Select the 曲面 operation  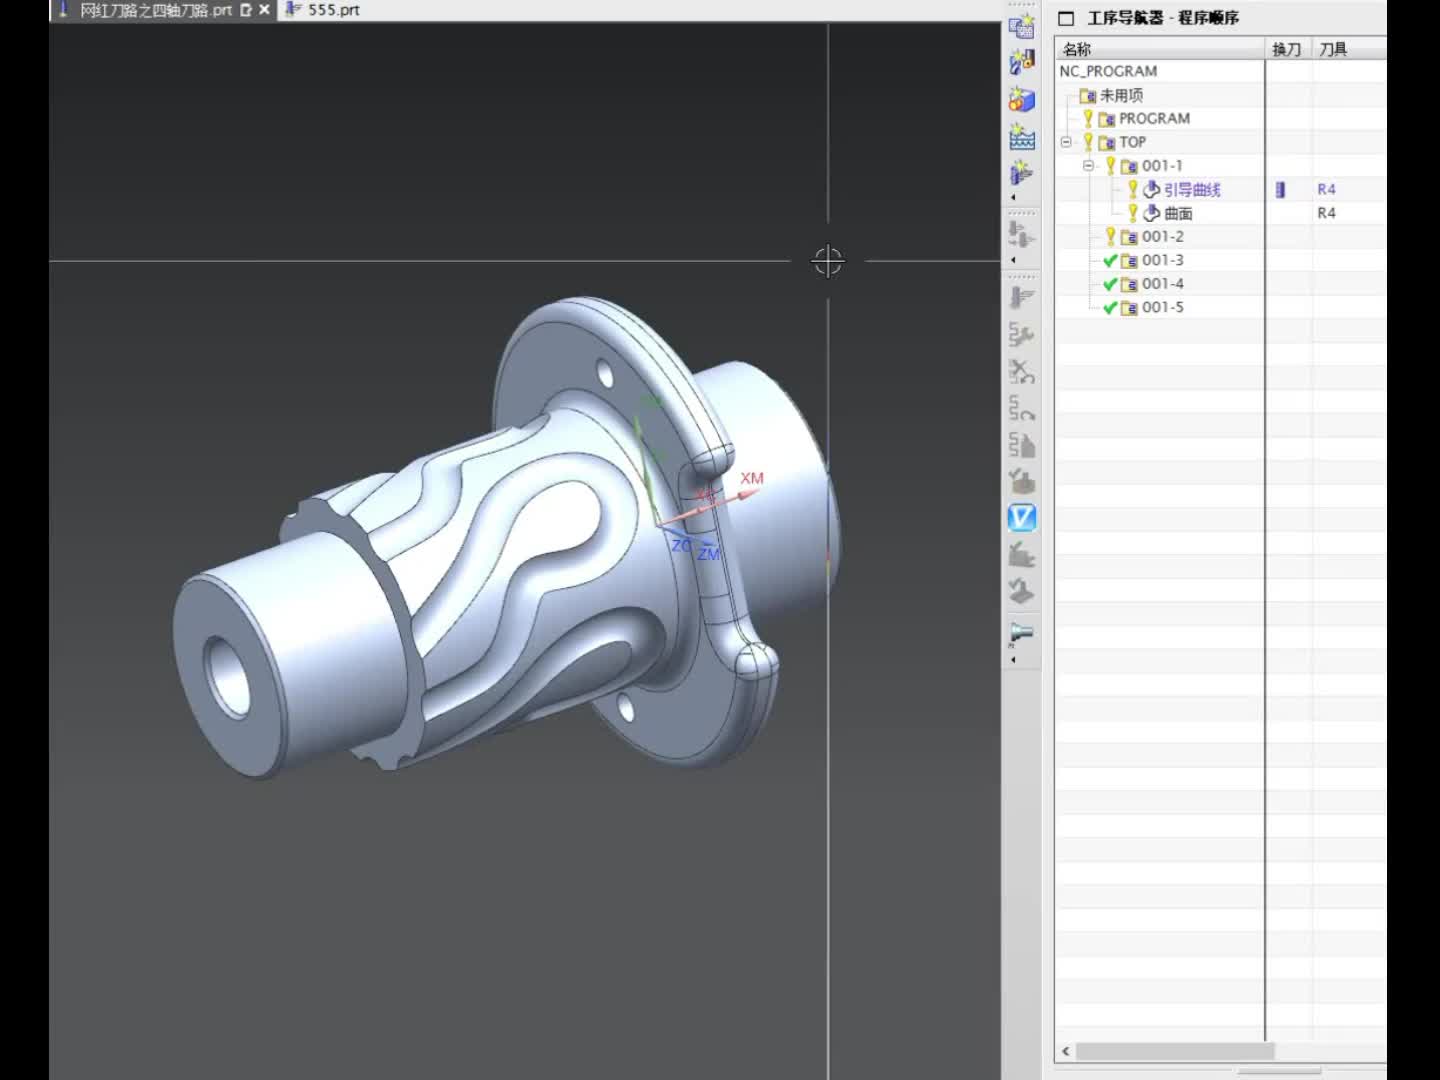coord(1178,213)
